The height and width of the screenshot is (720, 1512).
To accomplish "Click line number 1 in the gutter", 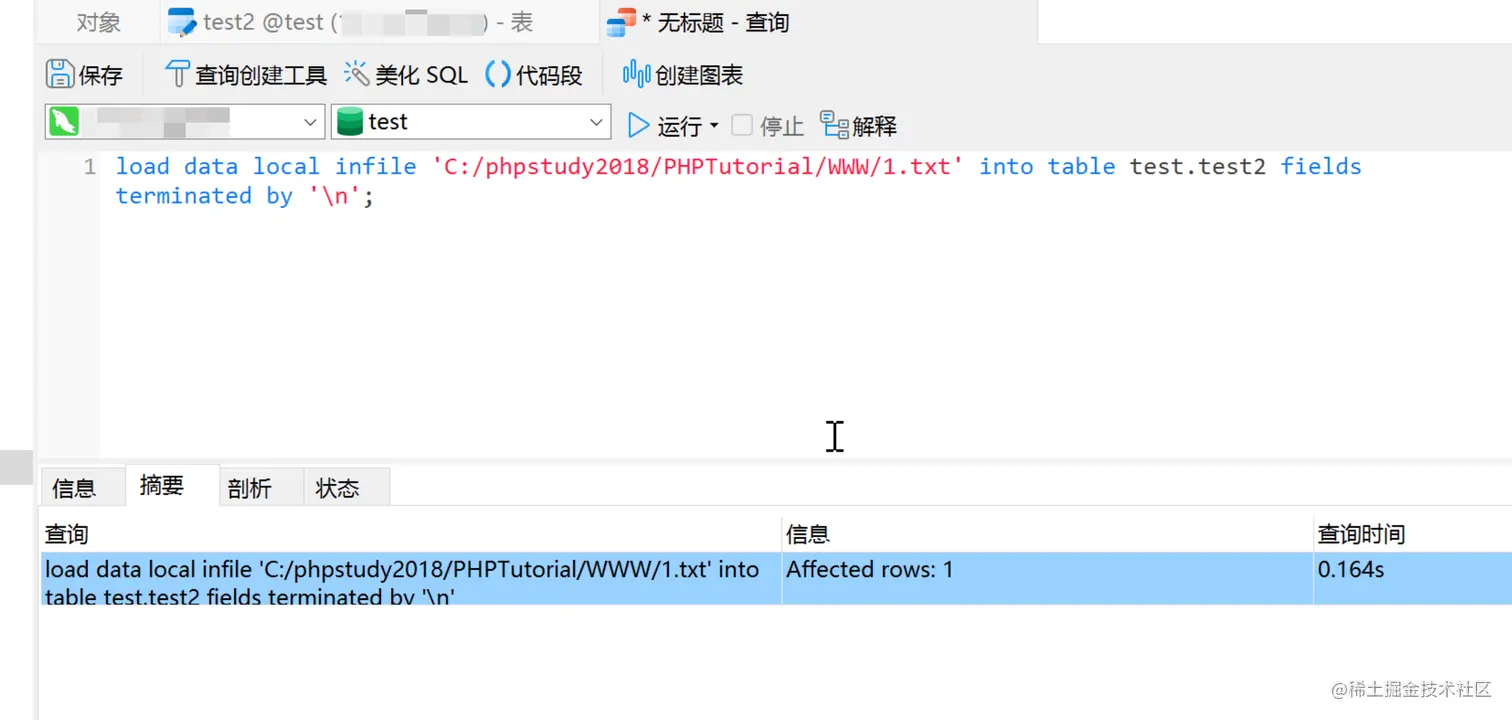I will (89, 166).
